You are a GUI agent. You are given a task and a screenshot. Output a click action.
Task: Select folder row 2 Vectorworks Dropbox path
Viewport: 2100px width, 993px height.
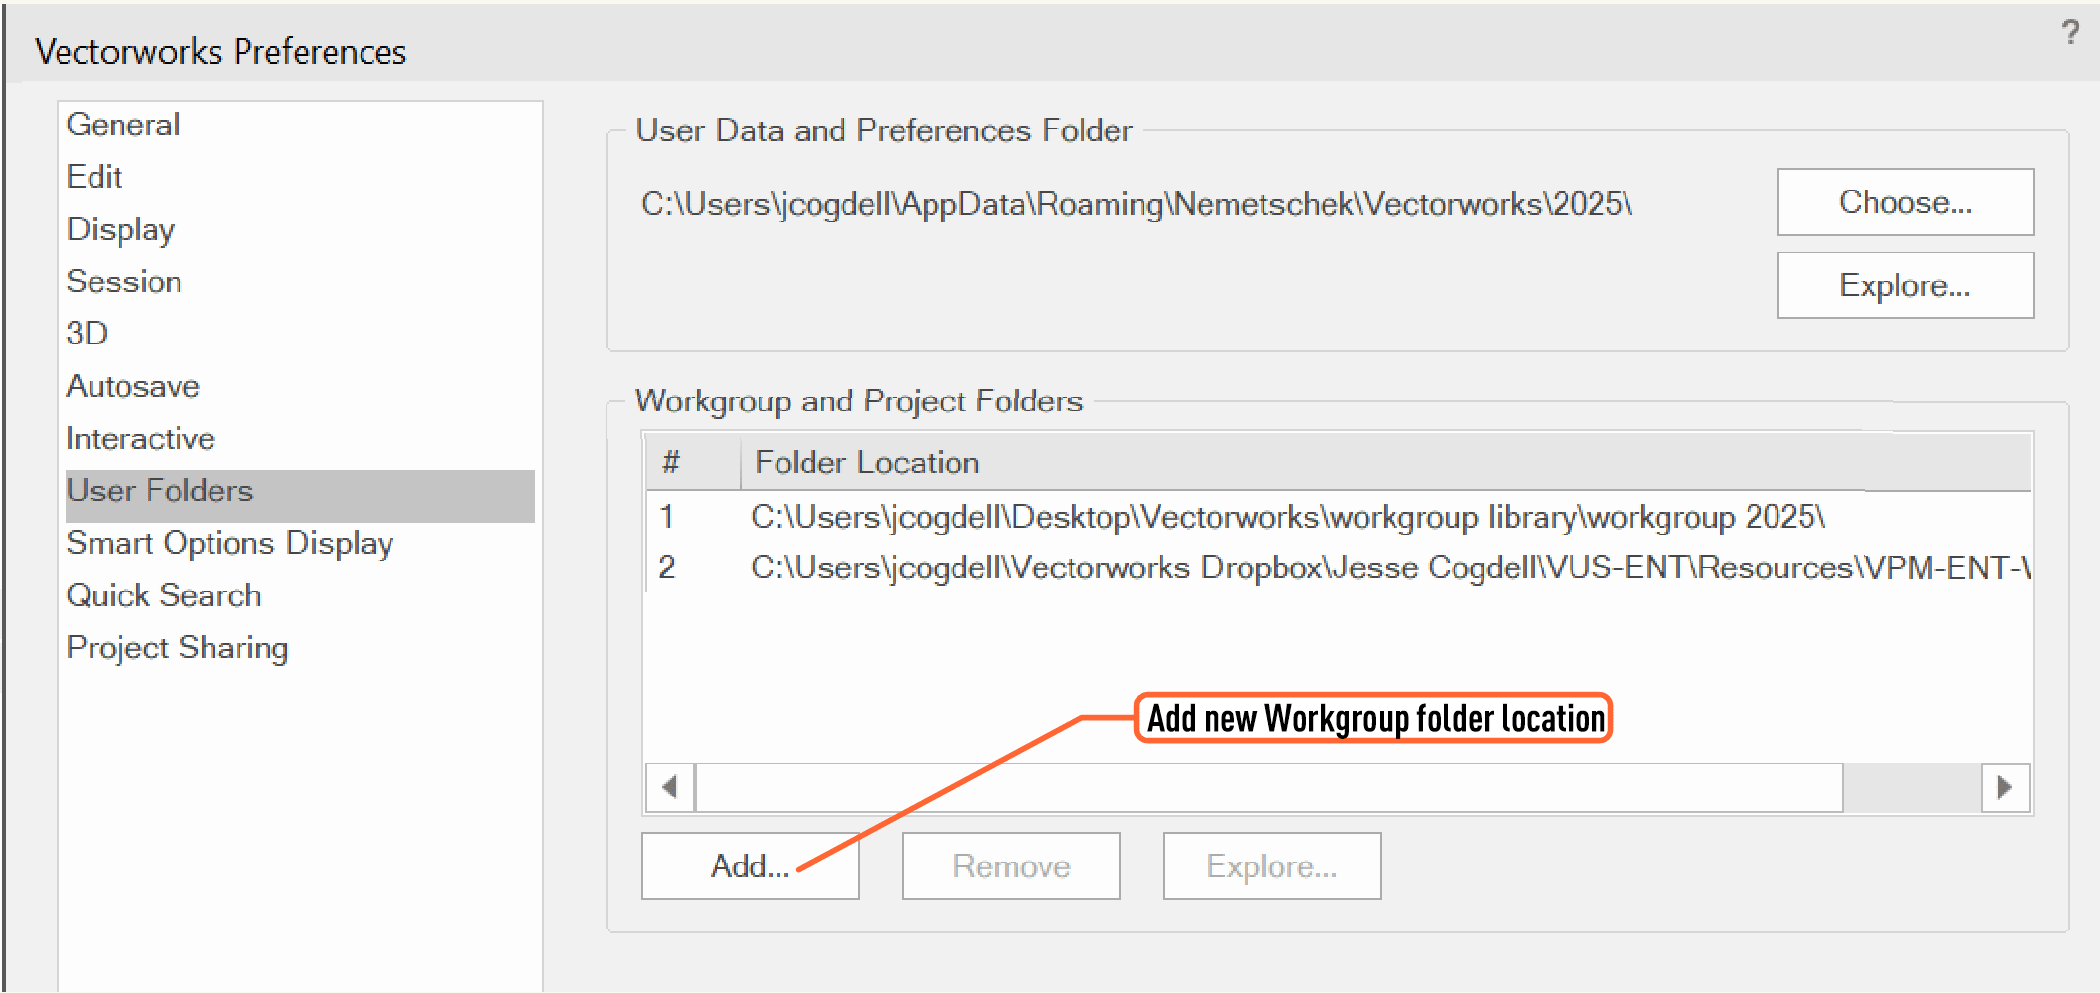point(1338,567)
